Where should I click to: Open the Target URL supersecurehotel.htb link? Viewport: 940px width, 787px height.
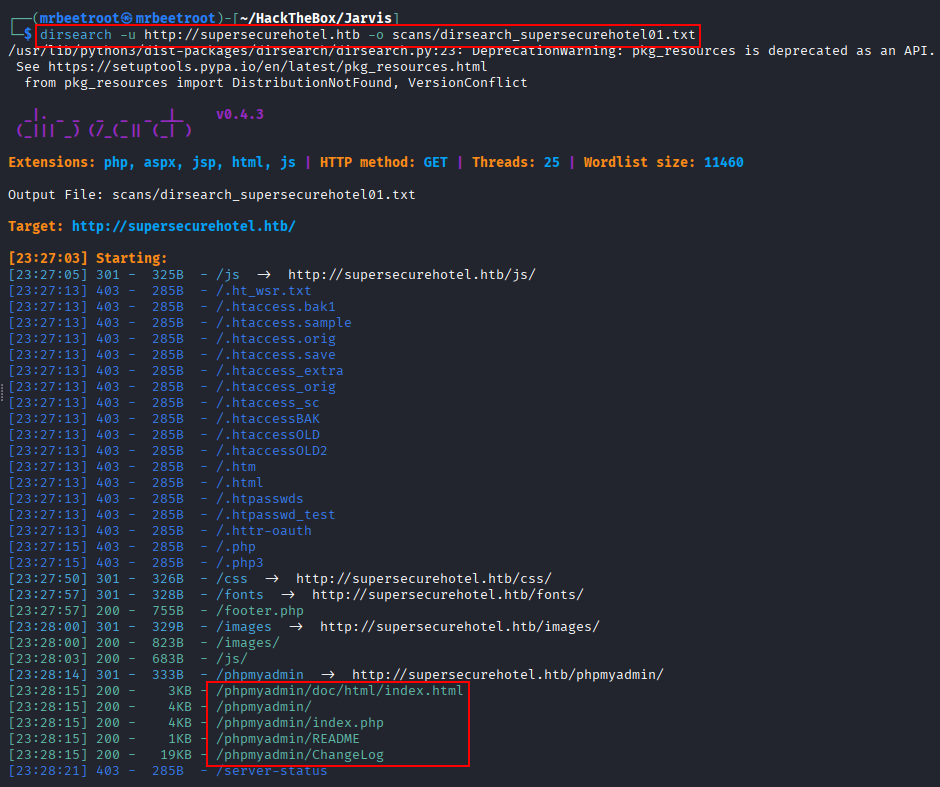click(183, 227)
